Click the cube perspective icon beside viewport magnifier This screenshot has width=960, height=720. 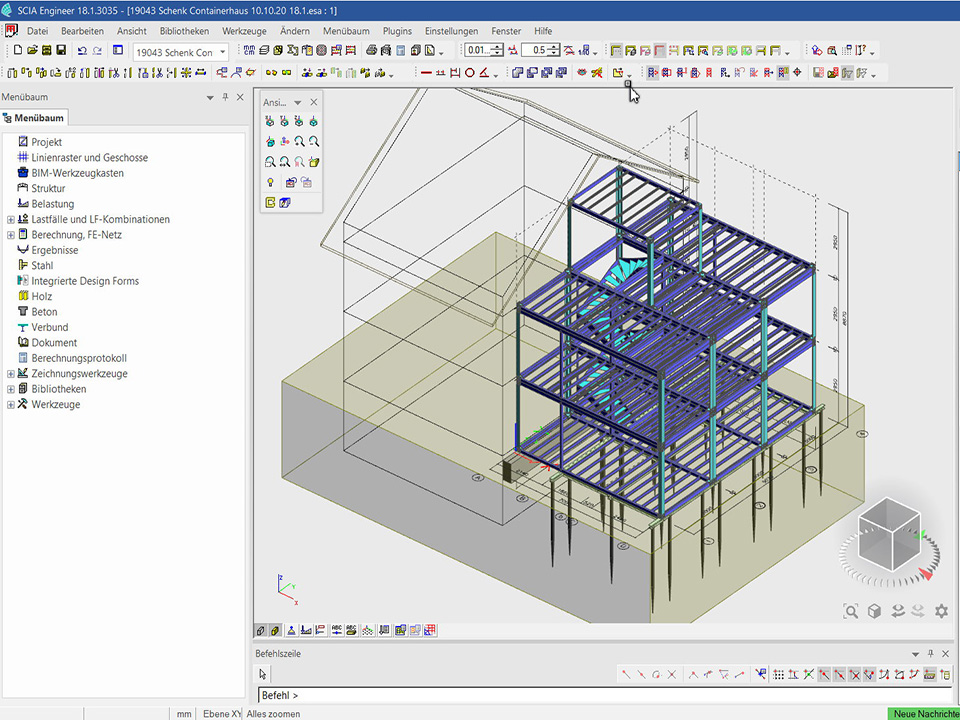point(874,611)
